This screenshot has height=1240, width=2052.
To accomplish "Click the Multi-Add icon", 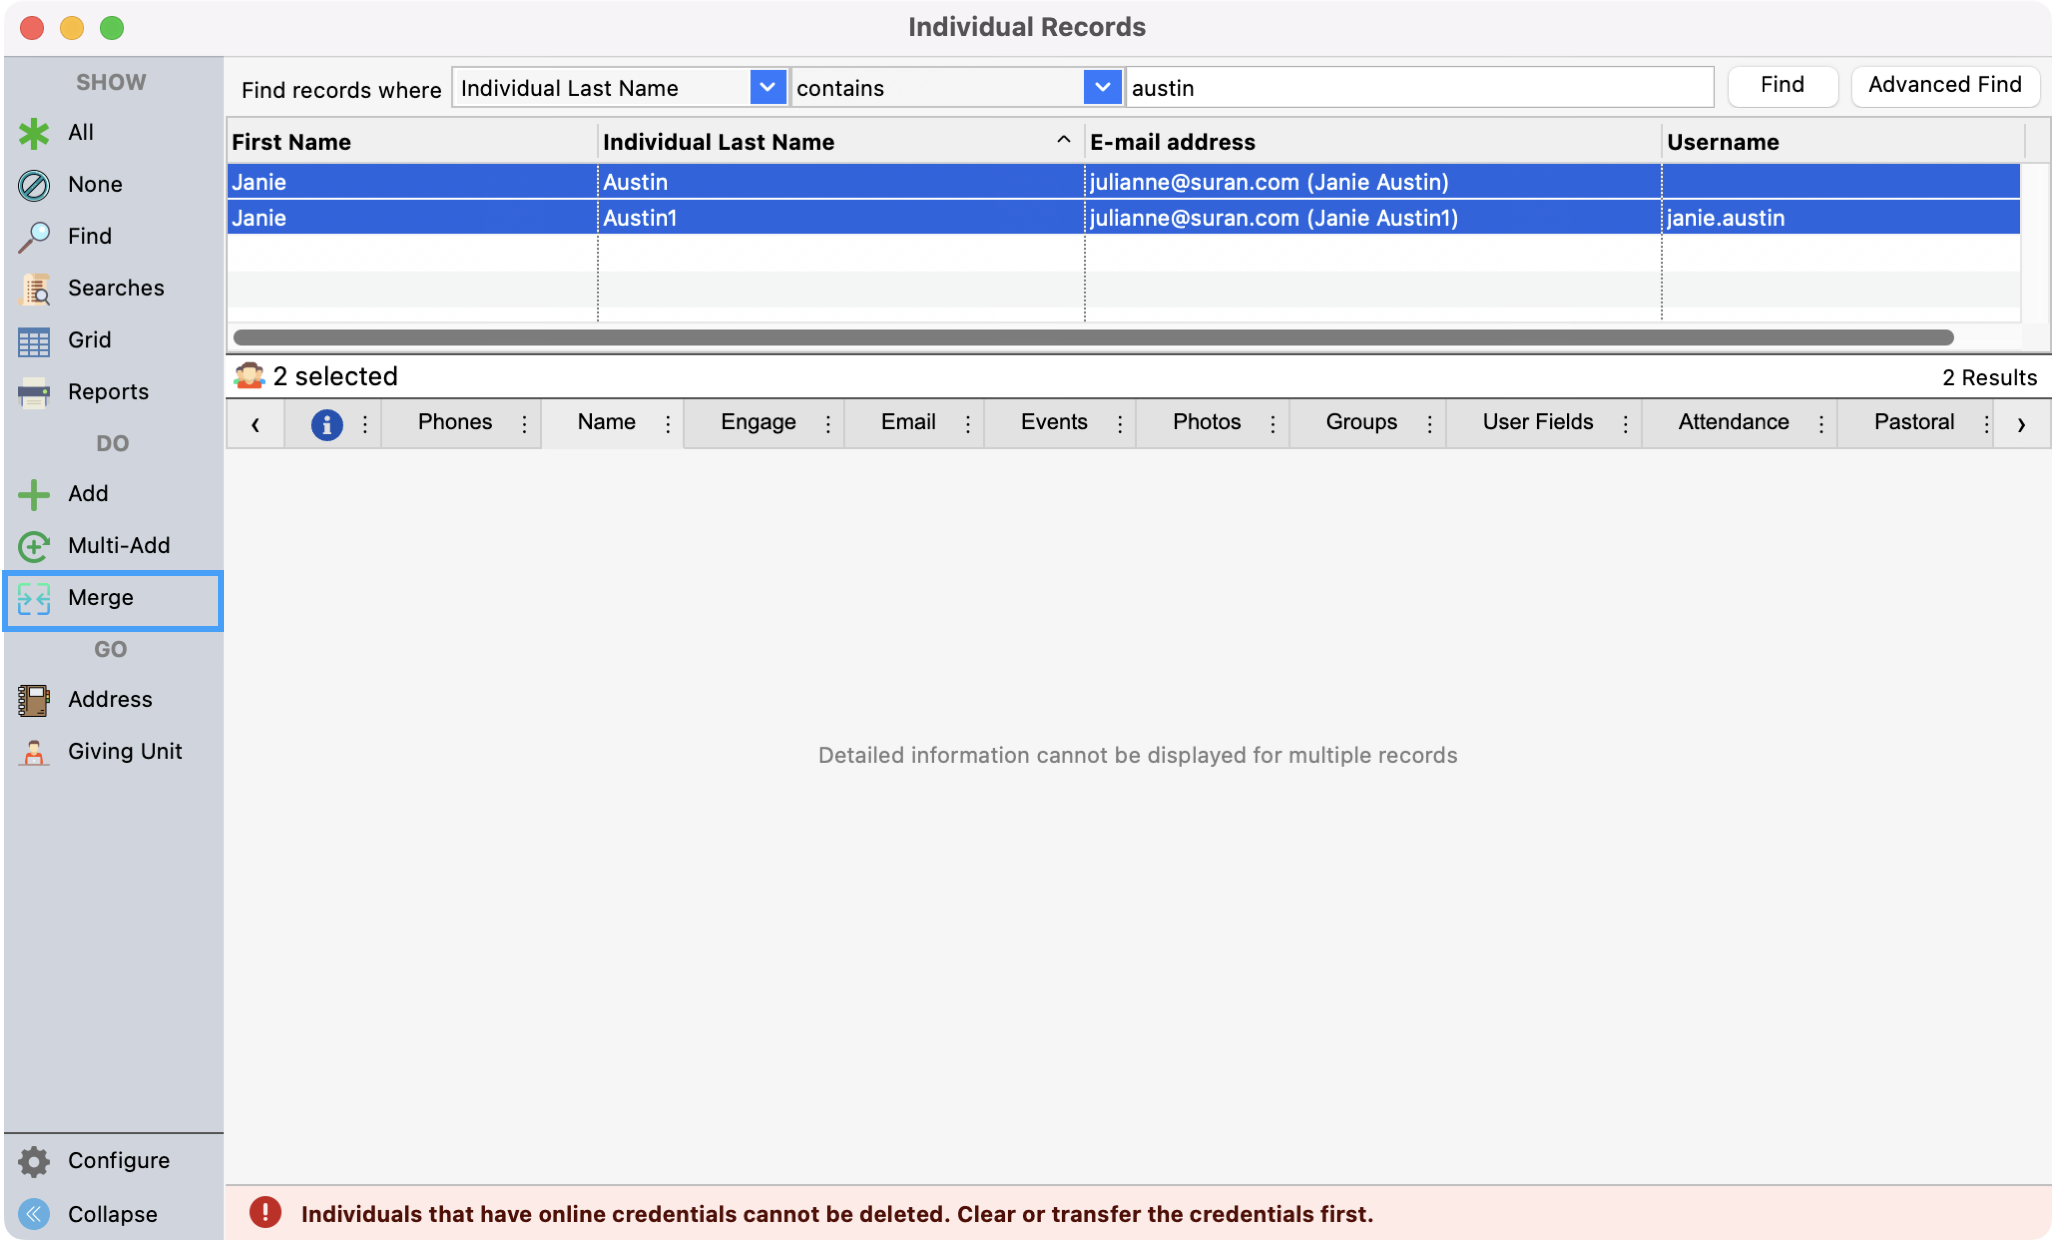I will tap(34, 546).
